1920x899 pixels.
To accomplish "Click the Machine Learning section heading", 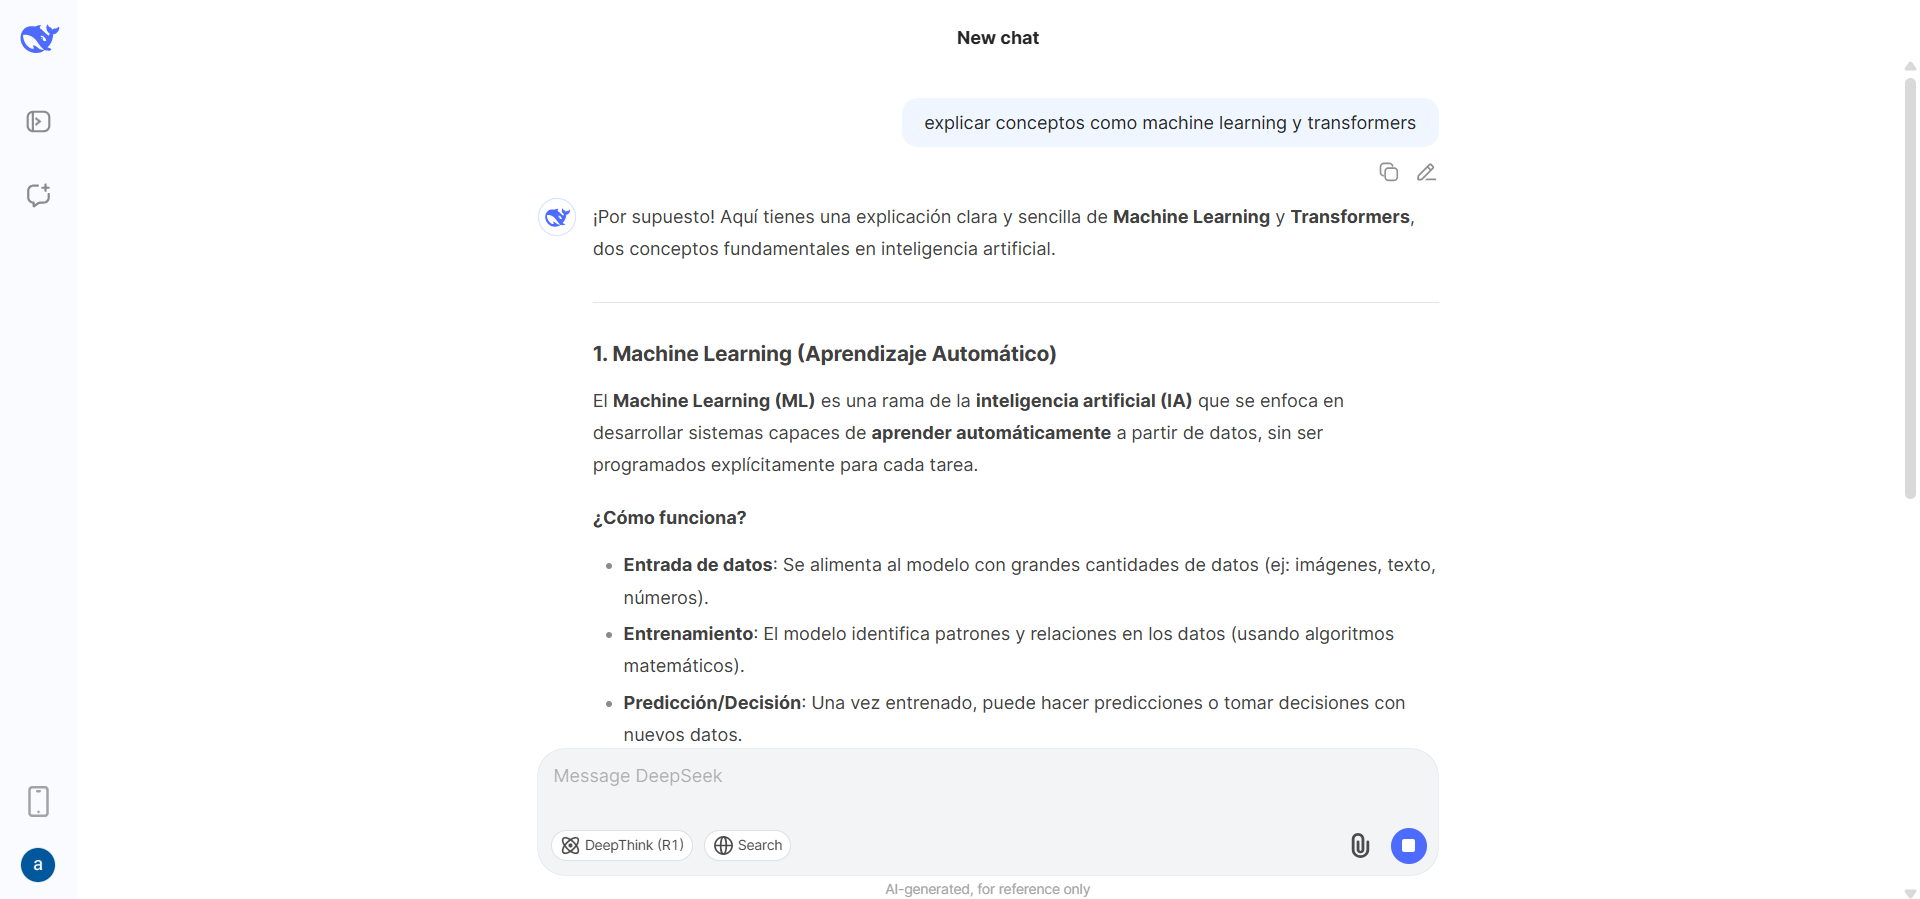I will (824, 354).
